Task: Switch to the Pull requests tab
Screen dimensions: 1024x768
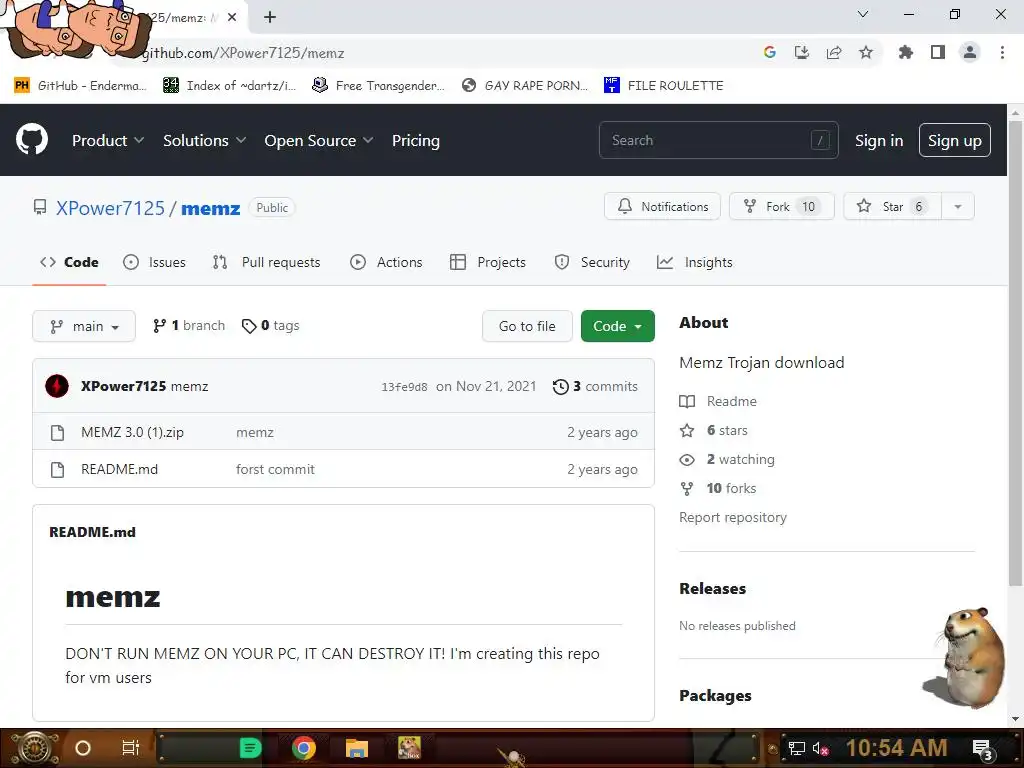Action: tap(266, 262)
